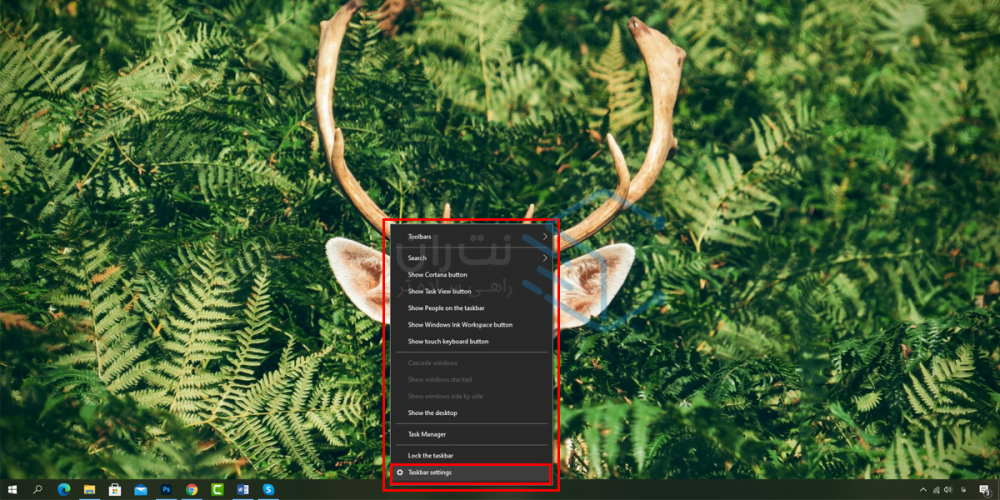
Task: Select Task Manager from context menu
Action: [x=427, y=434]
